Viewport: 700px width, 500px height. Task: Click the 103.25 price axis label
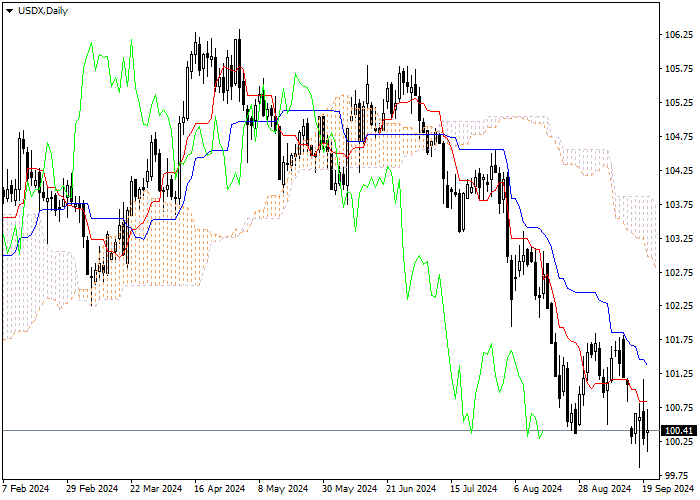[x=679, y=238]
